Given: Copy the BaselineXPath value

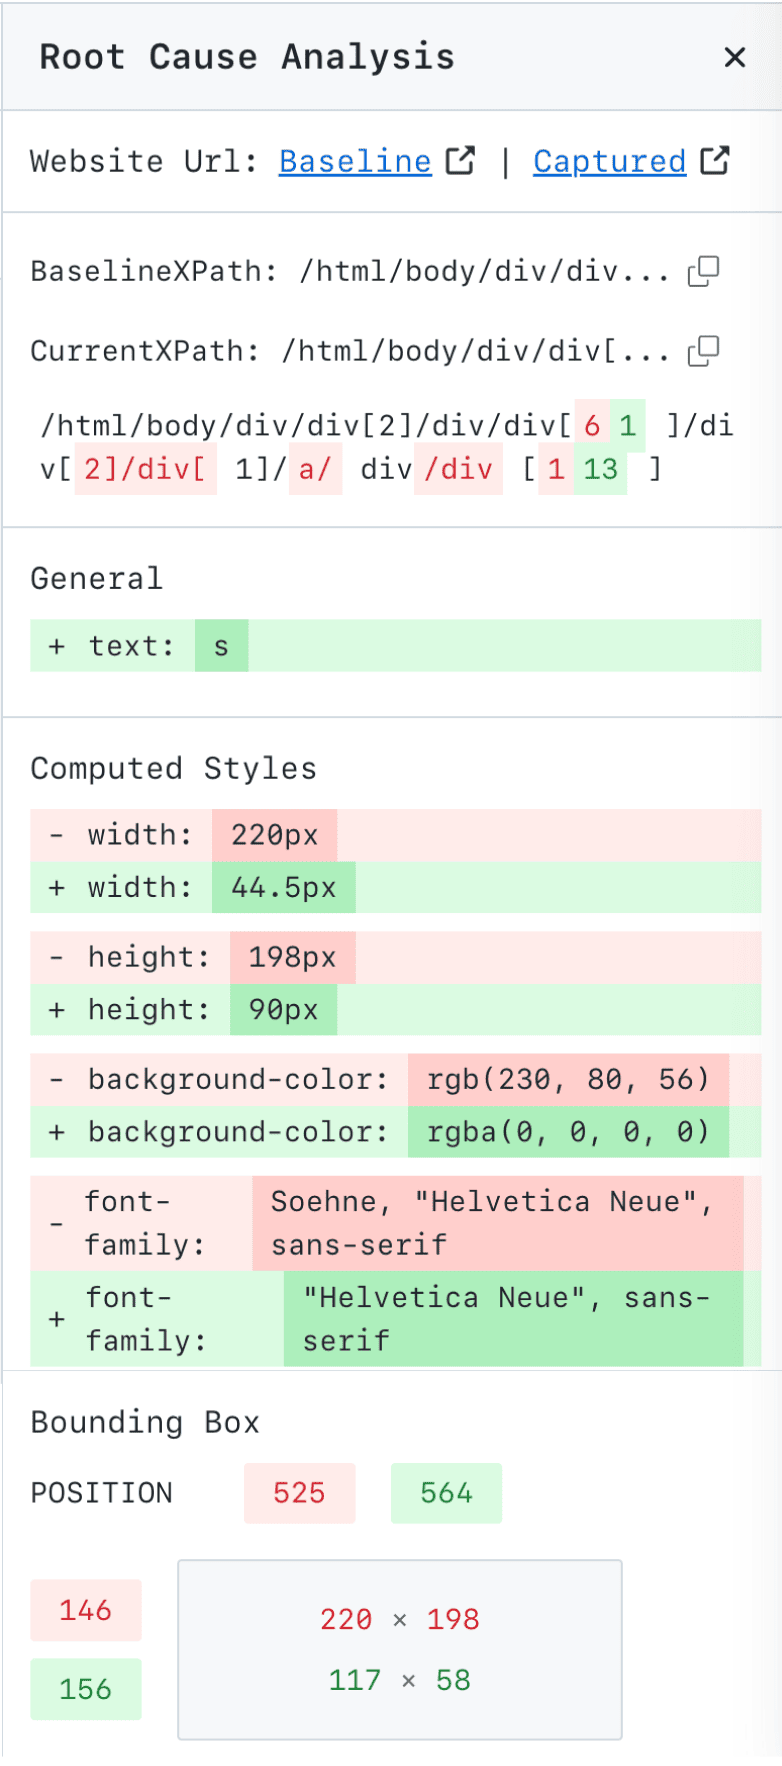Looking at the screenshot, I should (x=704, y=271).
